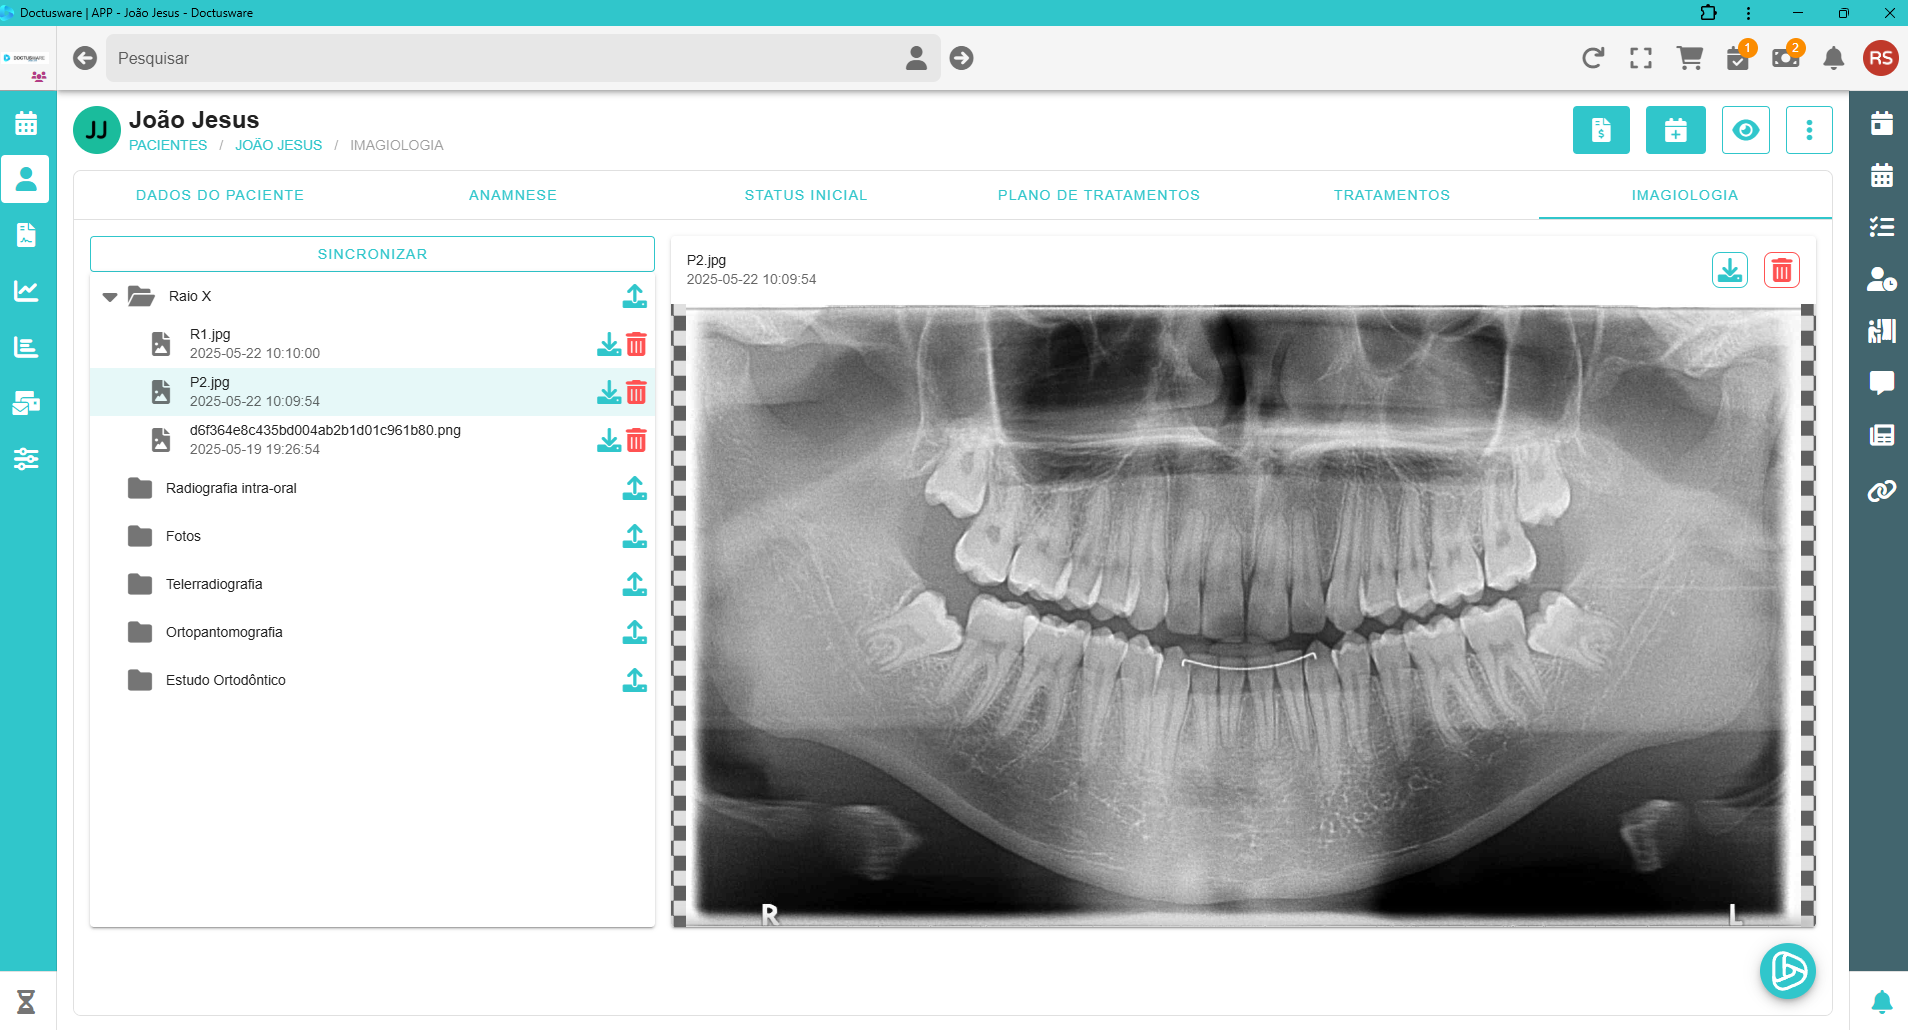Upload a file to Fotos folder
1908x1030 pixels.
point(634,536)
